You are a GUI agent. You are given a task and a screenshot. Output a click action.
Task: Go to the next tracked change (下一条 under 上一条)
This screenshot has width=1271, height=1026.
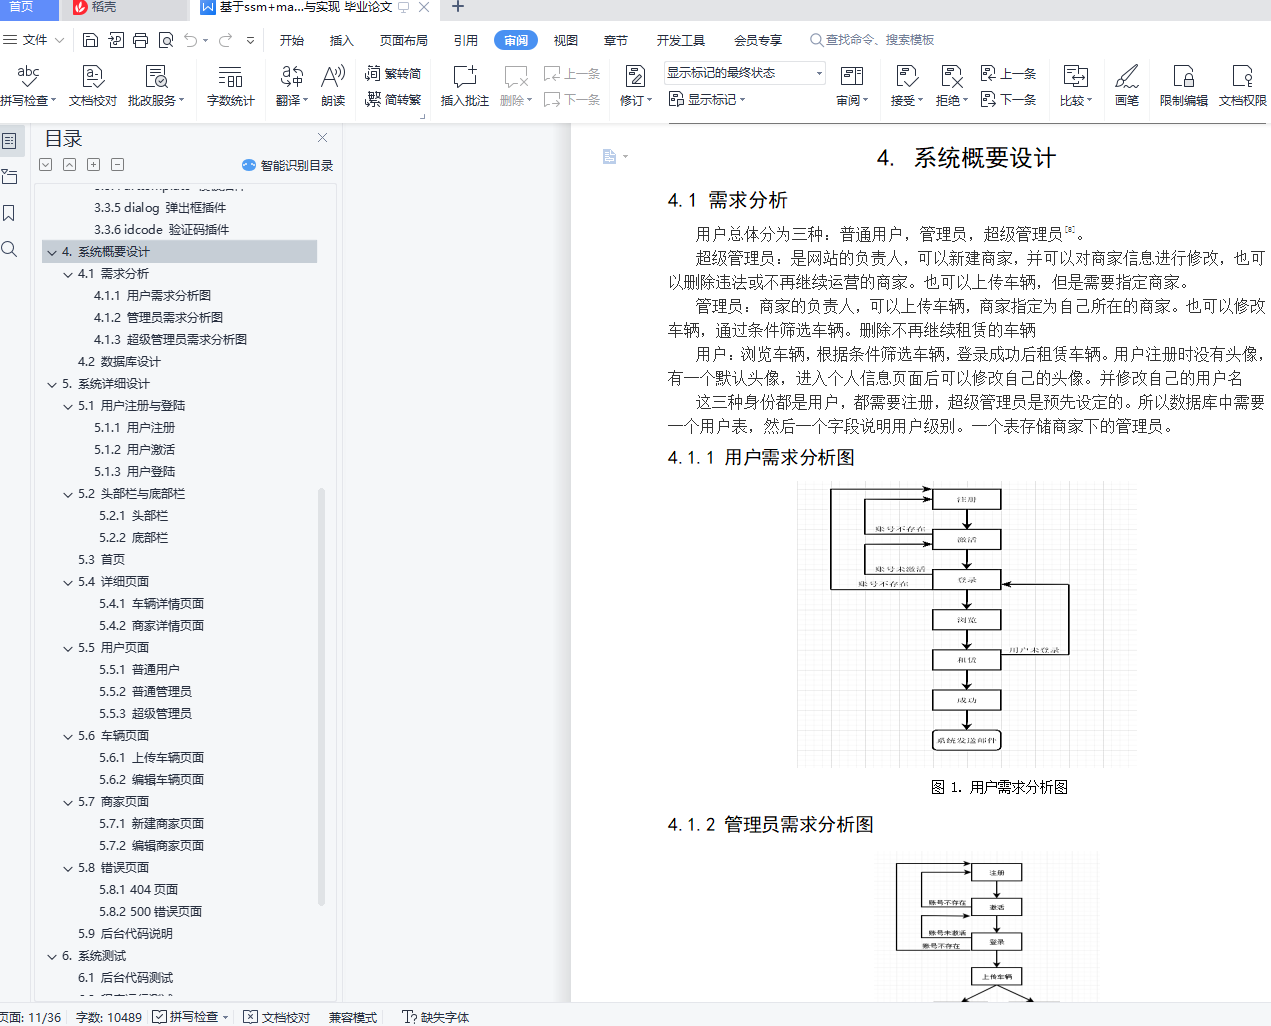(x=1009, y=99)
